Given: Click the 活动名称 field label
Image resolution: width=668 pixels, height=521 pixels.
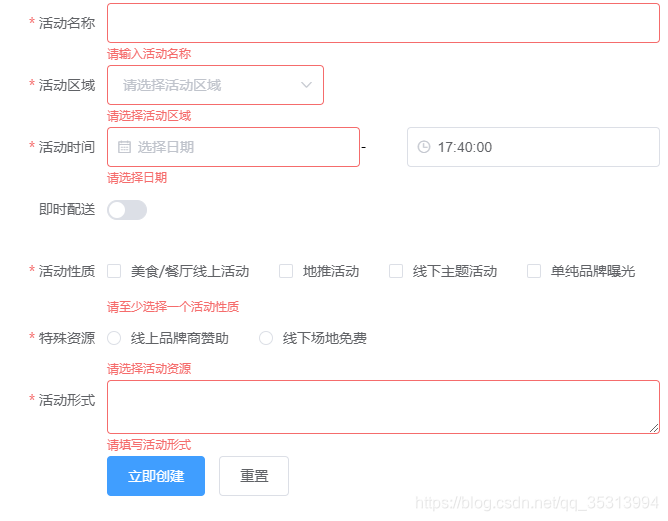Looking at the screenshot, I should [66, 23].
